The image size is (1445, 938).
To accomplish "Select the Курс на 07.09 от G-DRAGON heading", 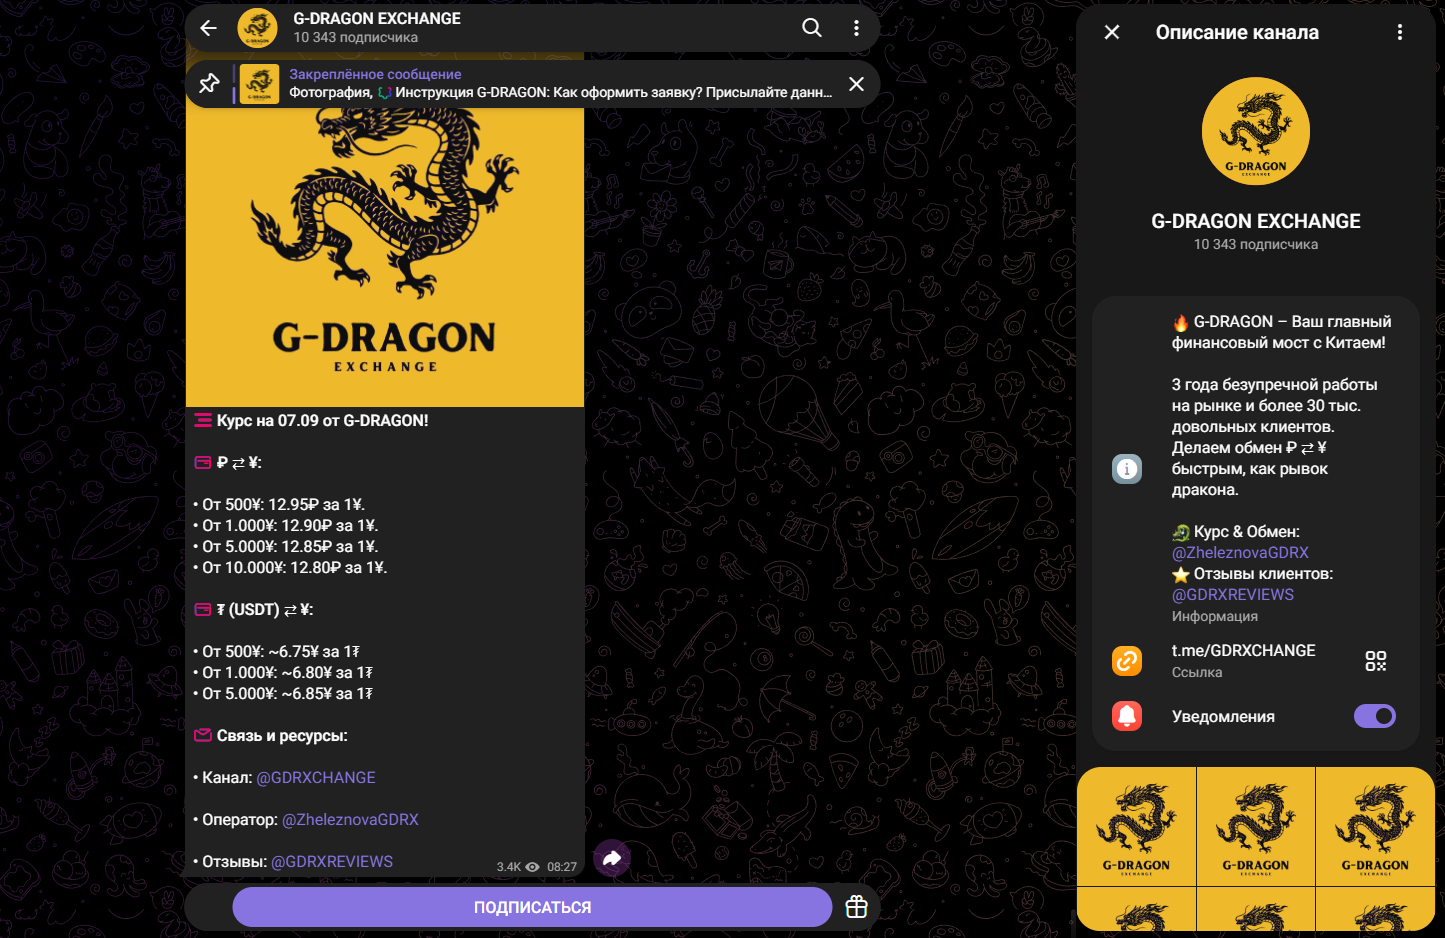I will tap(322, 421).
